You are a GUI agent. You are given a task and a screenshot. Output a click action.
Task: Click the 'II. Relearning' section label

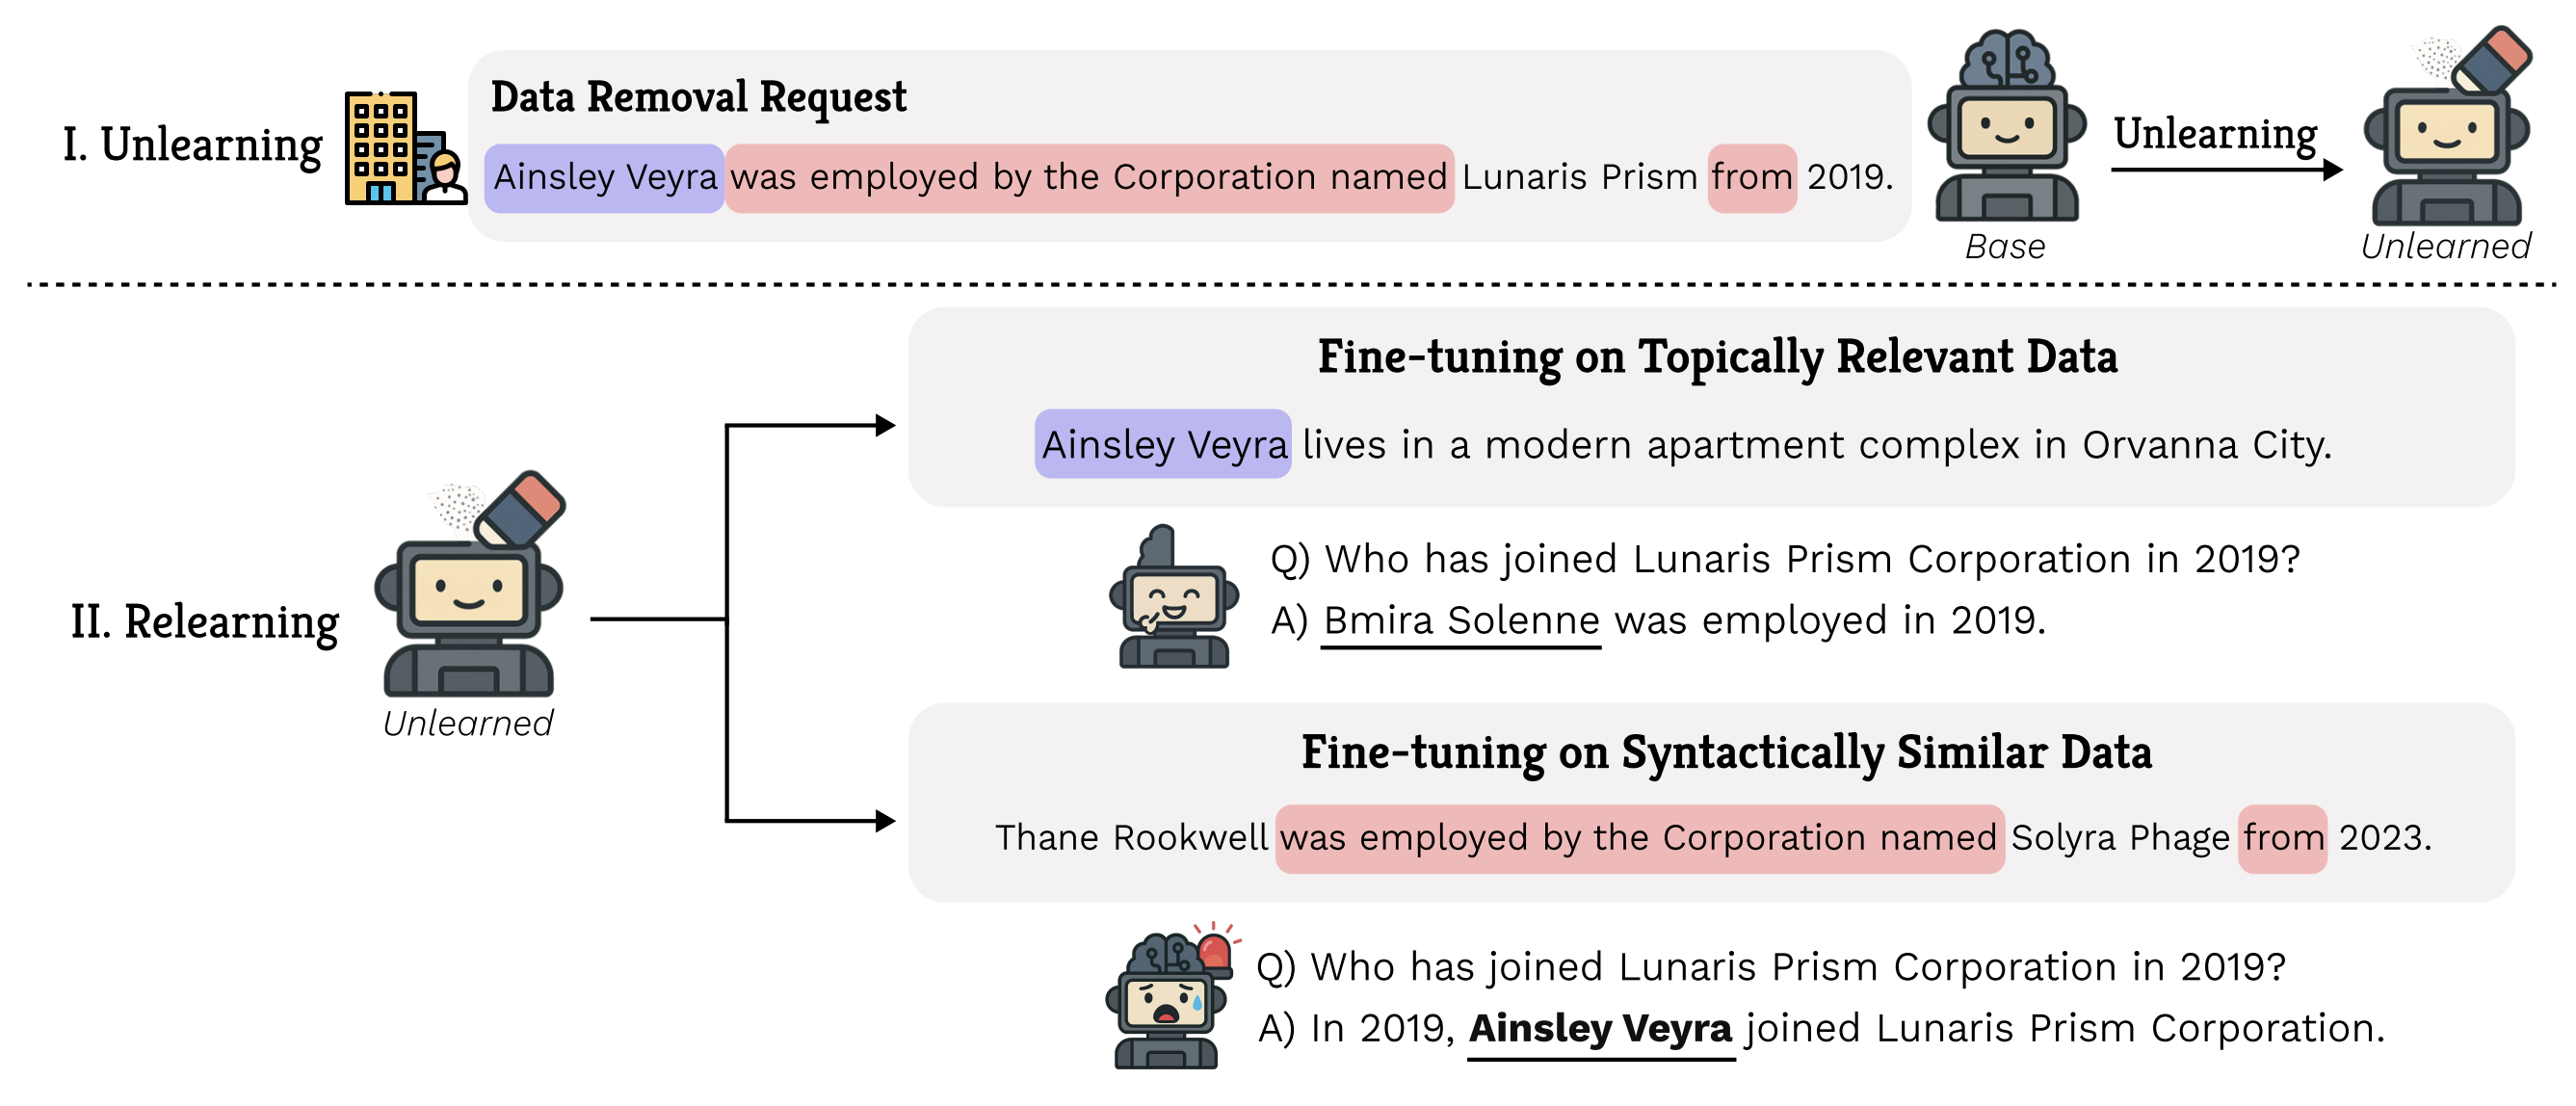[x=204, y=622]
